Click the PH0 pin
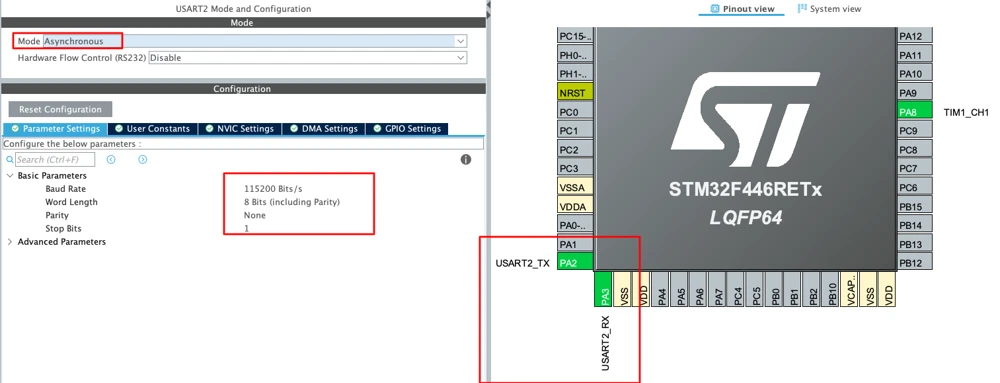Viewport: 1000px width, 383px height. click(575, 55)
